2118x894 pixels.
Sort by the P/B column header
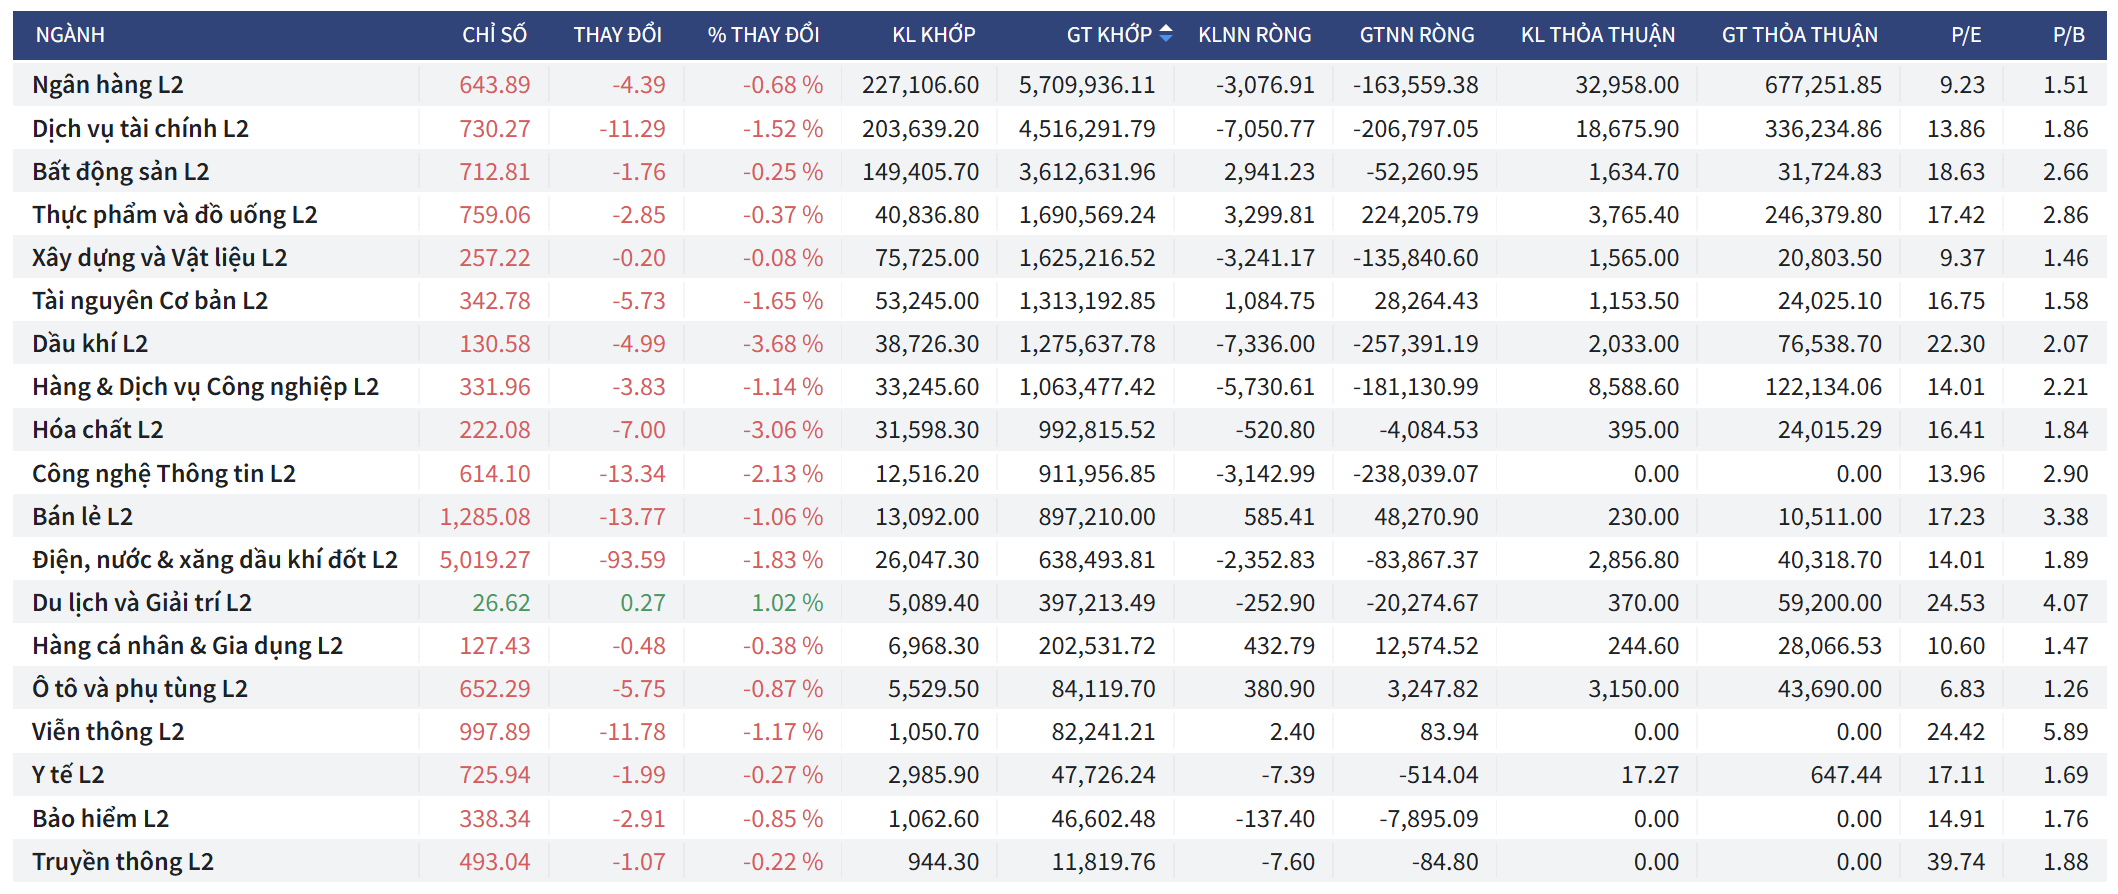(2068, 35)
